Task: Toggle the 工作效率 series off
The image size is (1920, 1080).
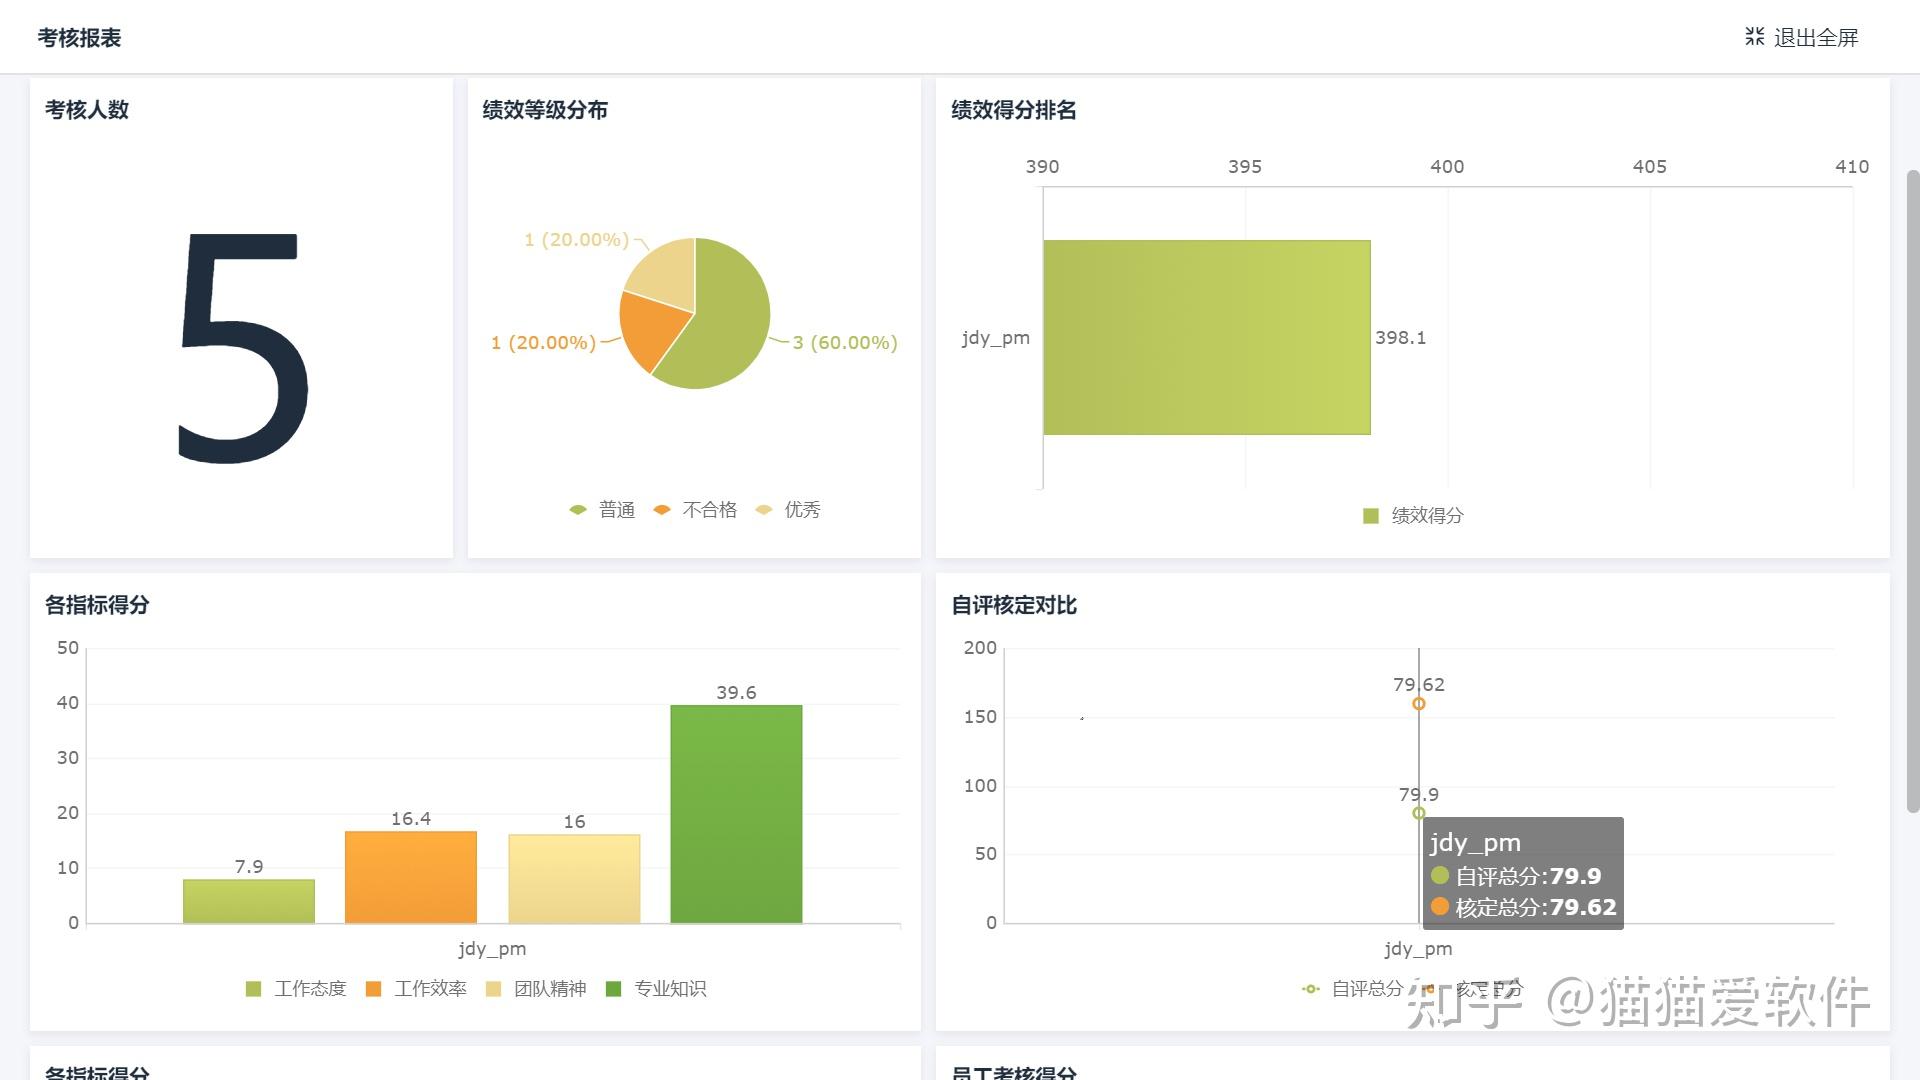Action: (x=371, y=988)
